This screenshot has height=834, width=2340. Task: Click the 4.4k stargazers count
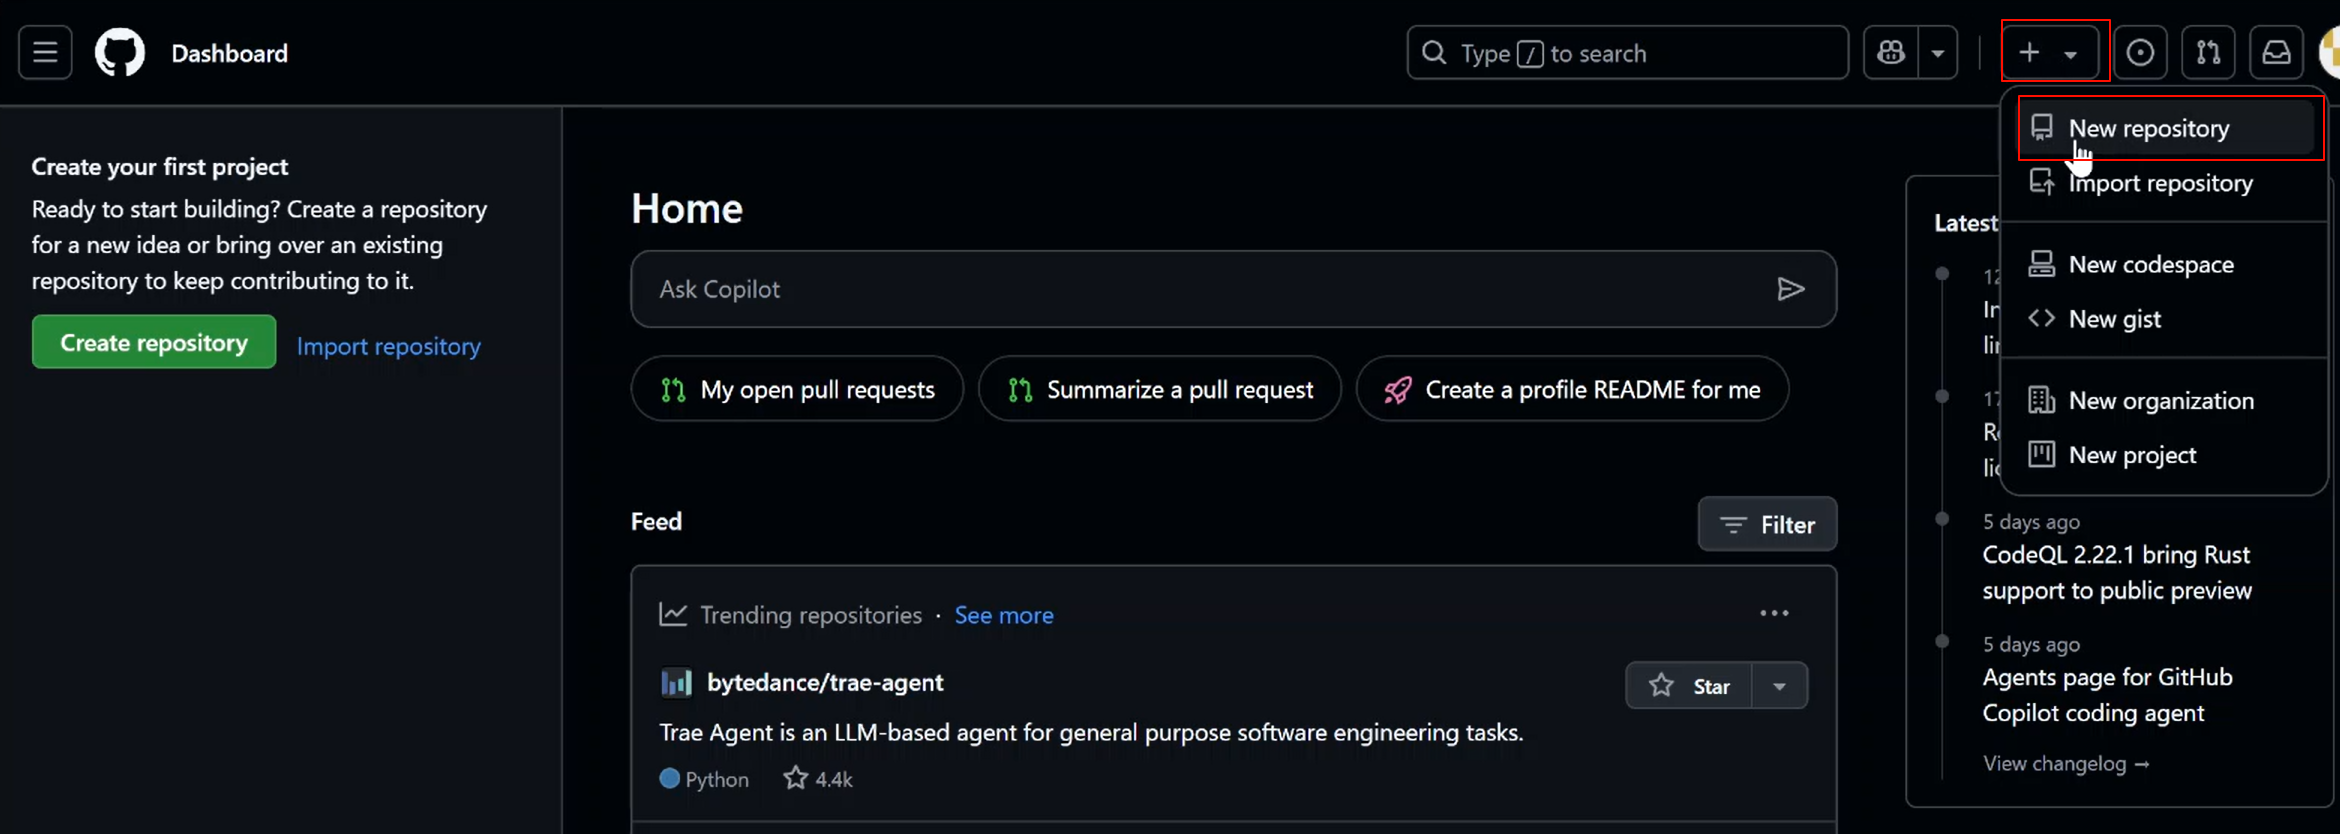coord(818,779)
